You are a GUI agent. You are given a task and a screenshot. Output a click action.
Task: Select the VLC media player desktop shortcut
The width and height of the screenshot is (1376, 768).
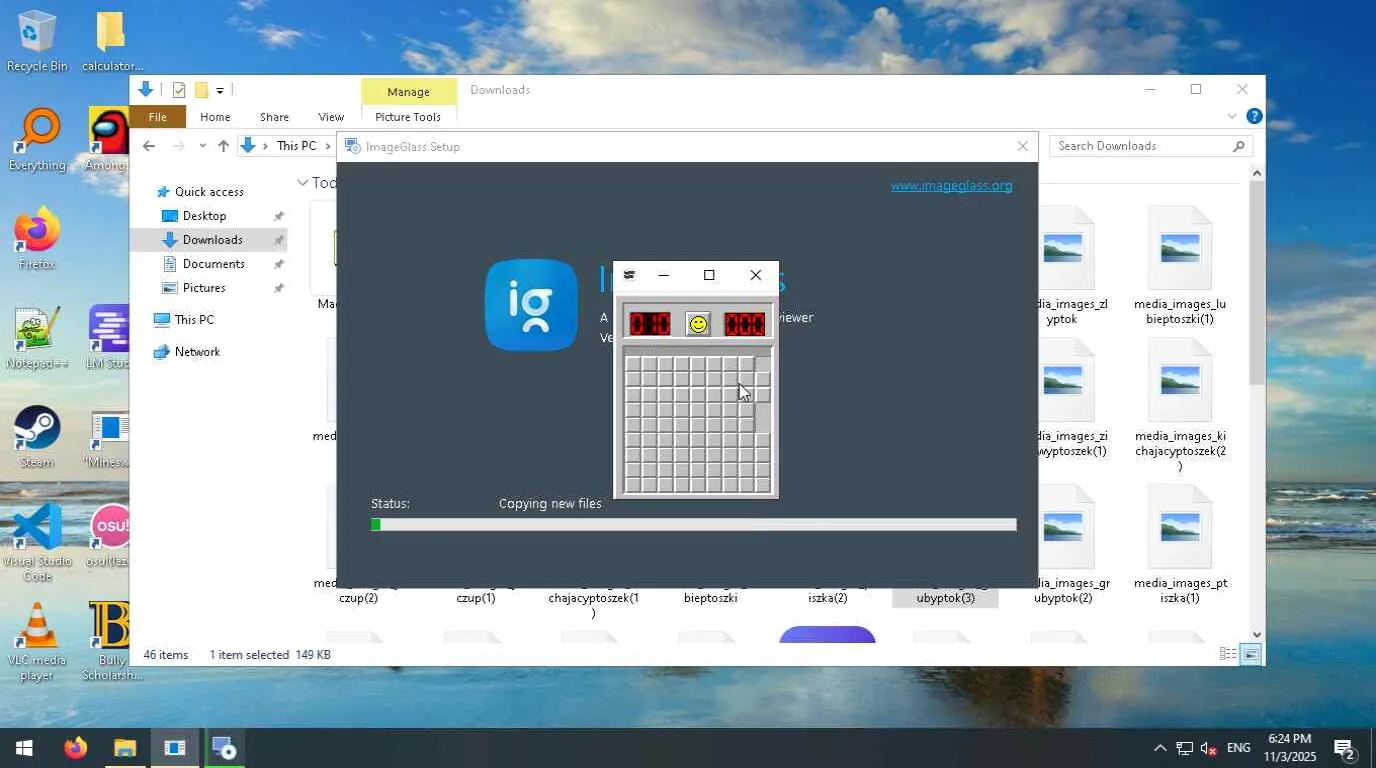(37, 642)
